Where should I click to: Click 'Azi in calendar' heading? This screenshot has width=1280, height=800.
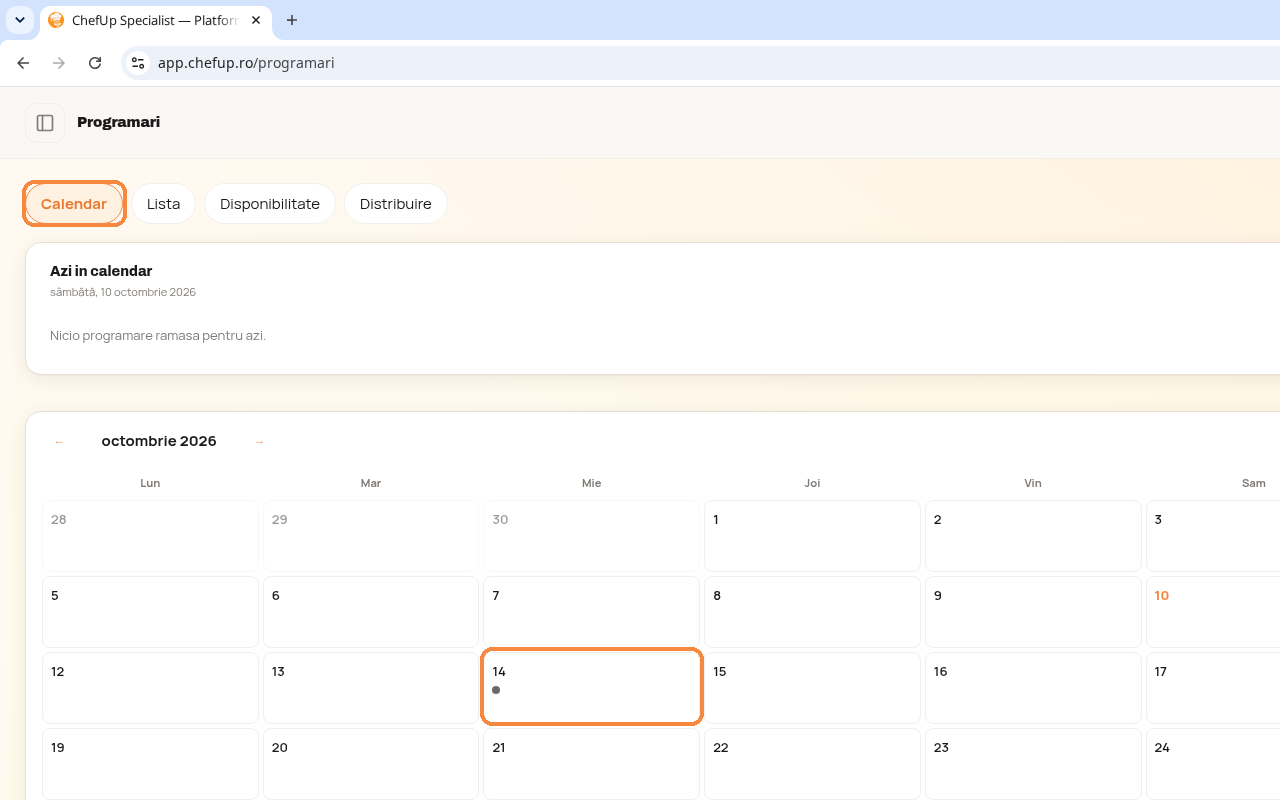(x=101, y=271)
